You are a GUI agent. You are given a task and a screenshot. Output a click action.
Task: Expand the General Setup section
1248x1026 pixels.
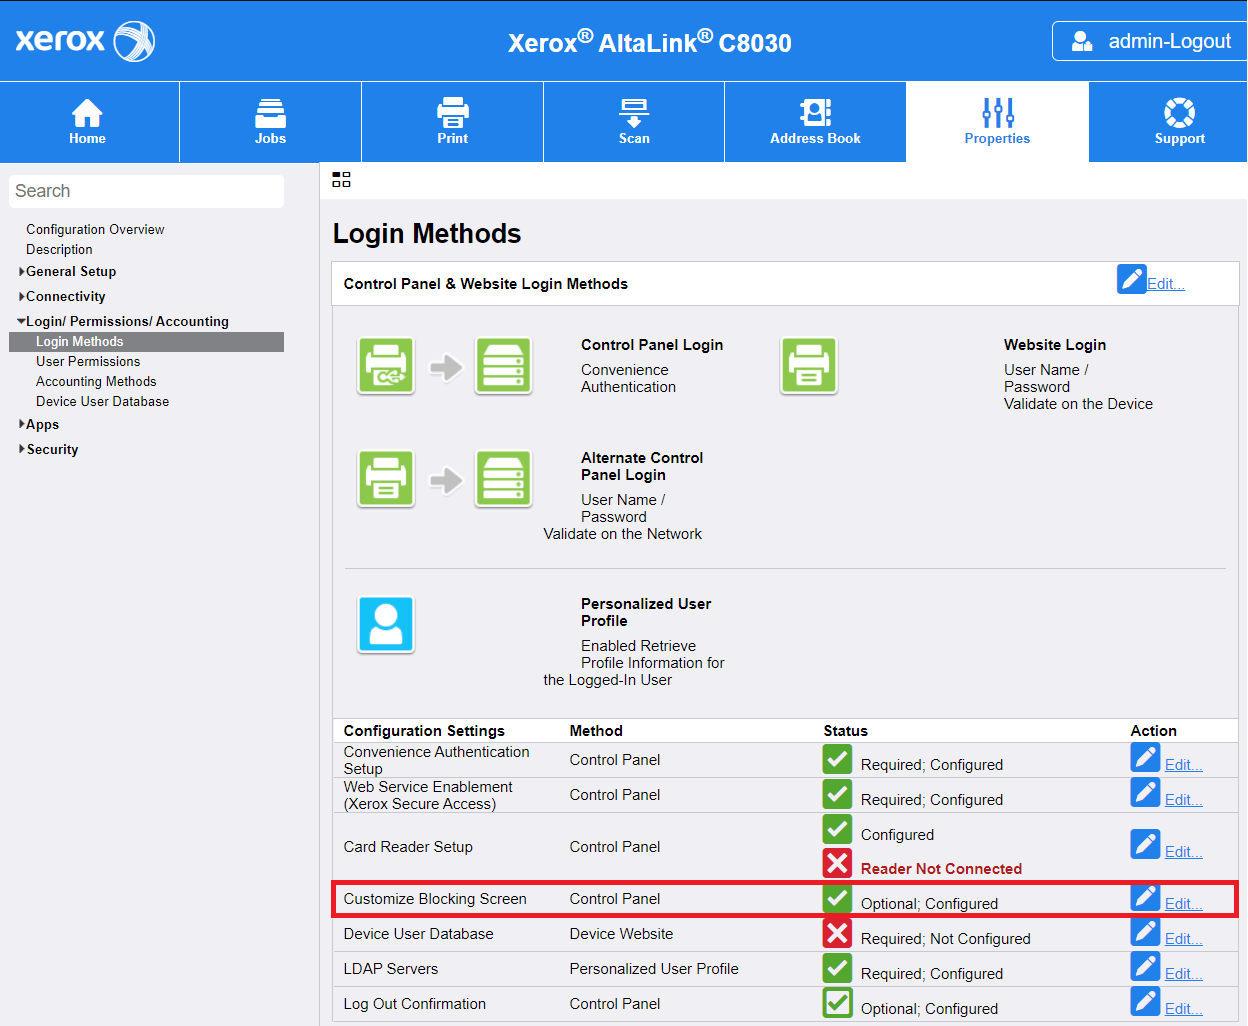pos(70,272)
